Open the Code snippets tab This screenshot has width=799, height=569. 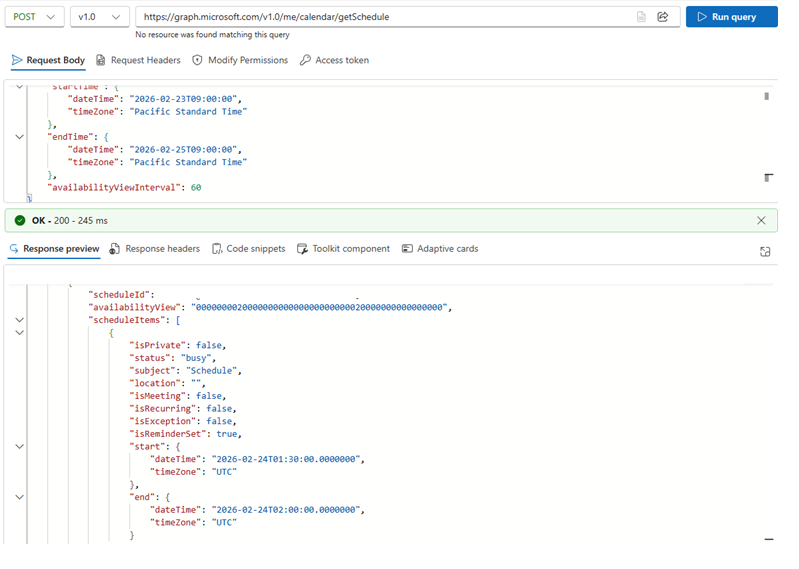(249, 249)
